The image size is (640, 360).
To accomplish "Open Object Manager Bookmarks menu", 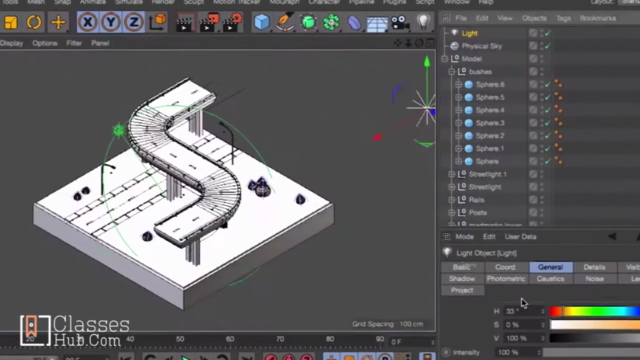I will (x=598, y=18).
